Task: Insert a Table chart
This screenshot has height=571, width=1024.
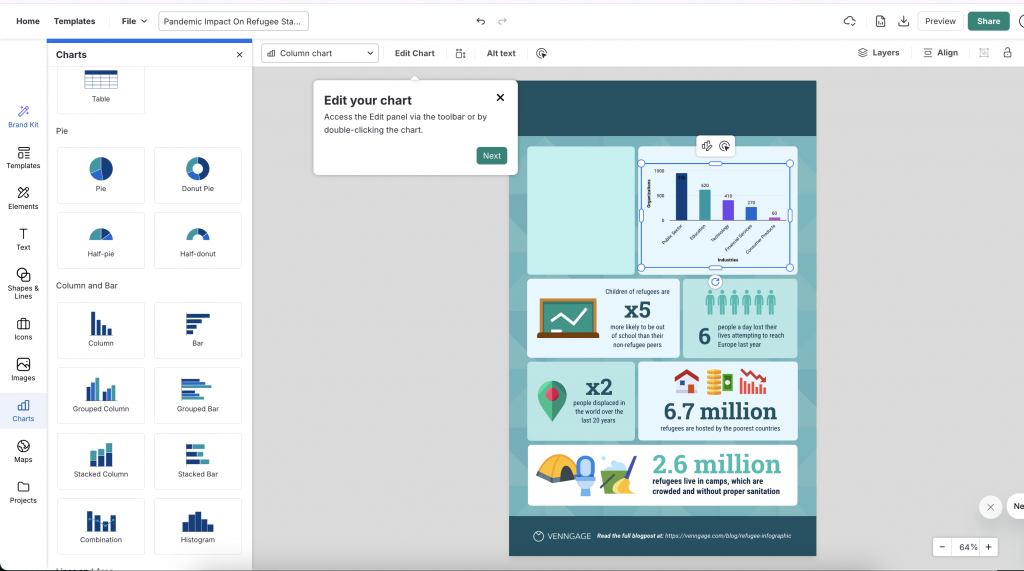Action: click(101, 88)
